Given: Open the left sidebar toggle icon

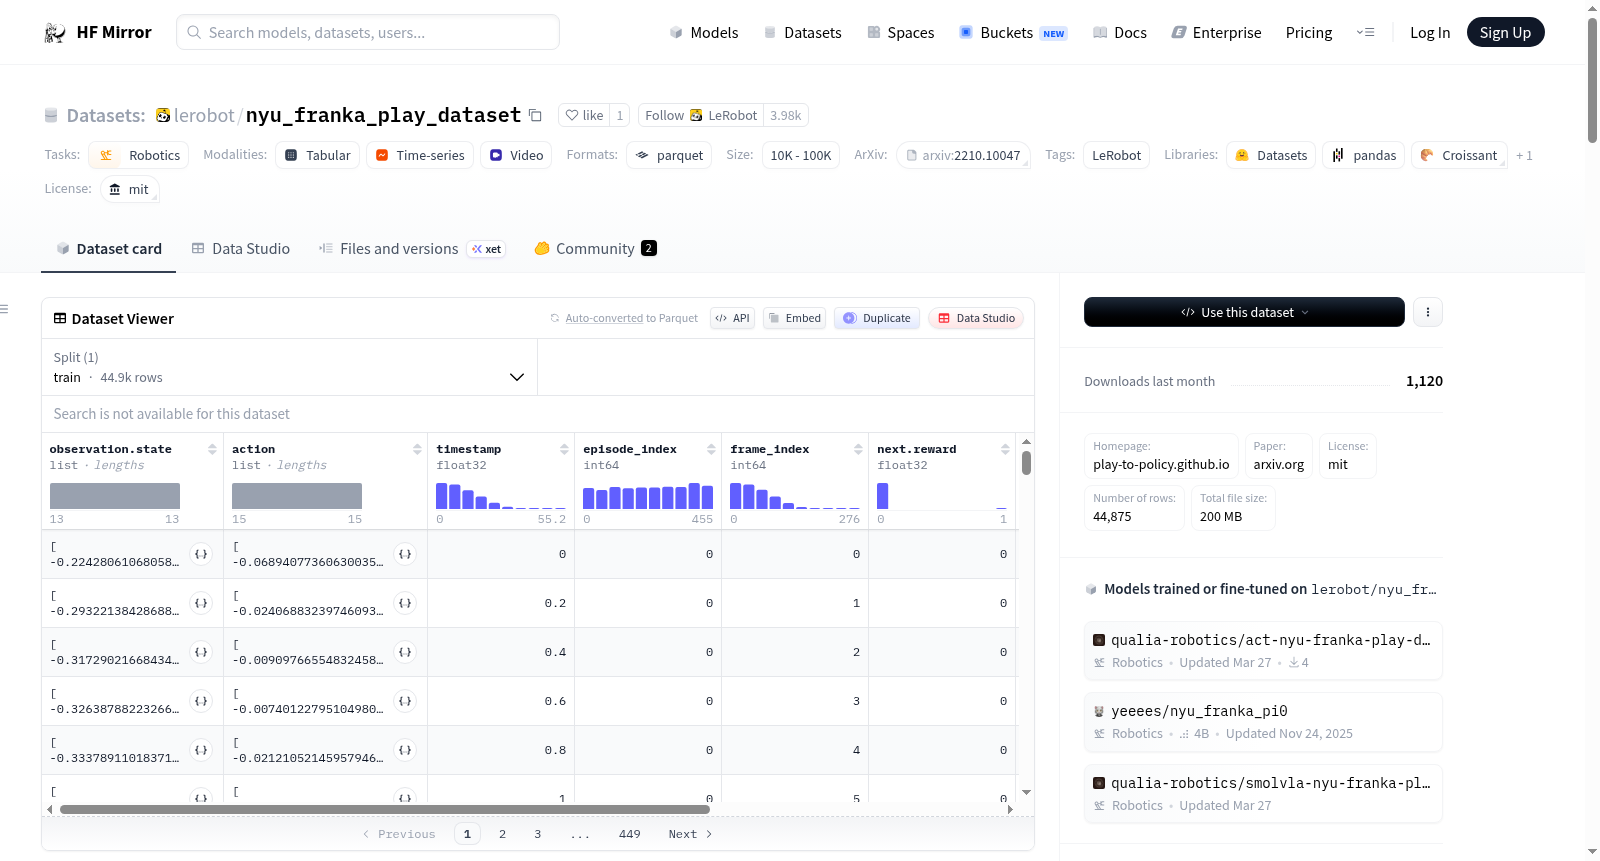Looking at the screenshot, I should pyautogui.click(x=5, y=309).
